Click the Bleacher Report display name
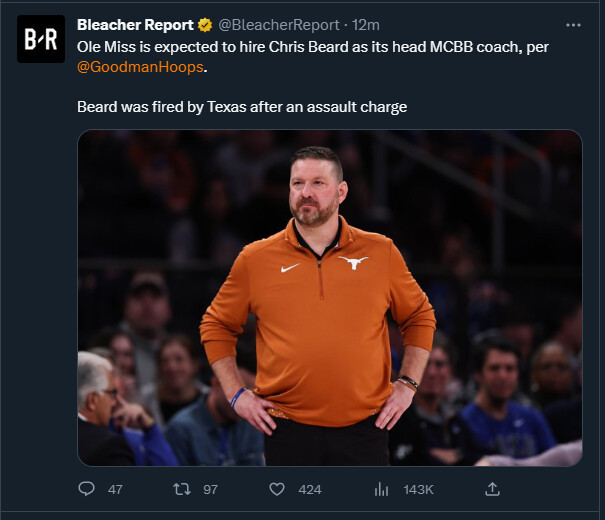The height and width of the screenshot is (520, 605). pos(135,24)
